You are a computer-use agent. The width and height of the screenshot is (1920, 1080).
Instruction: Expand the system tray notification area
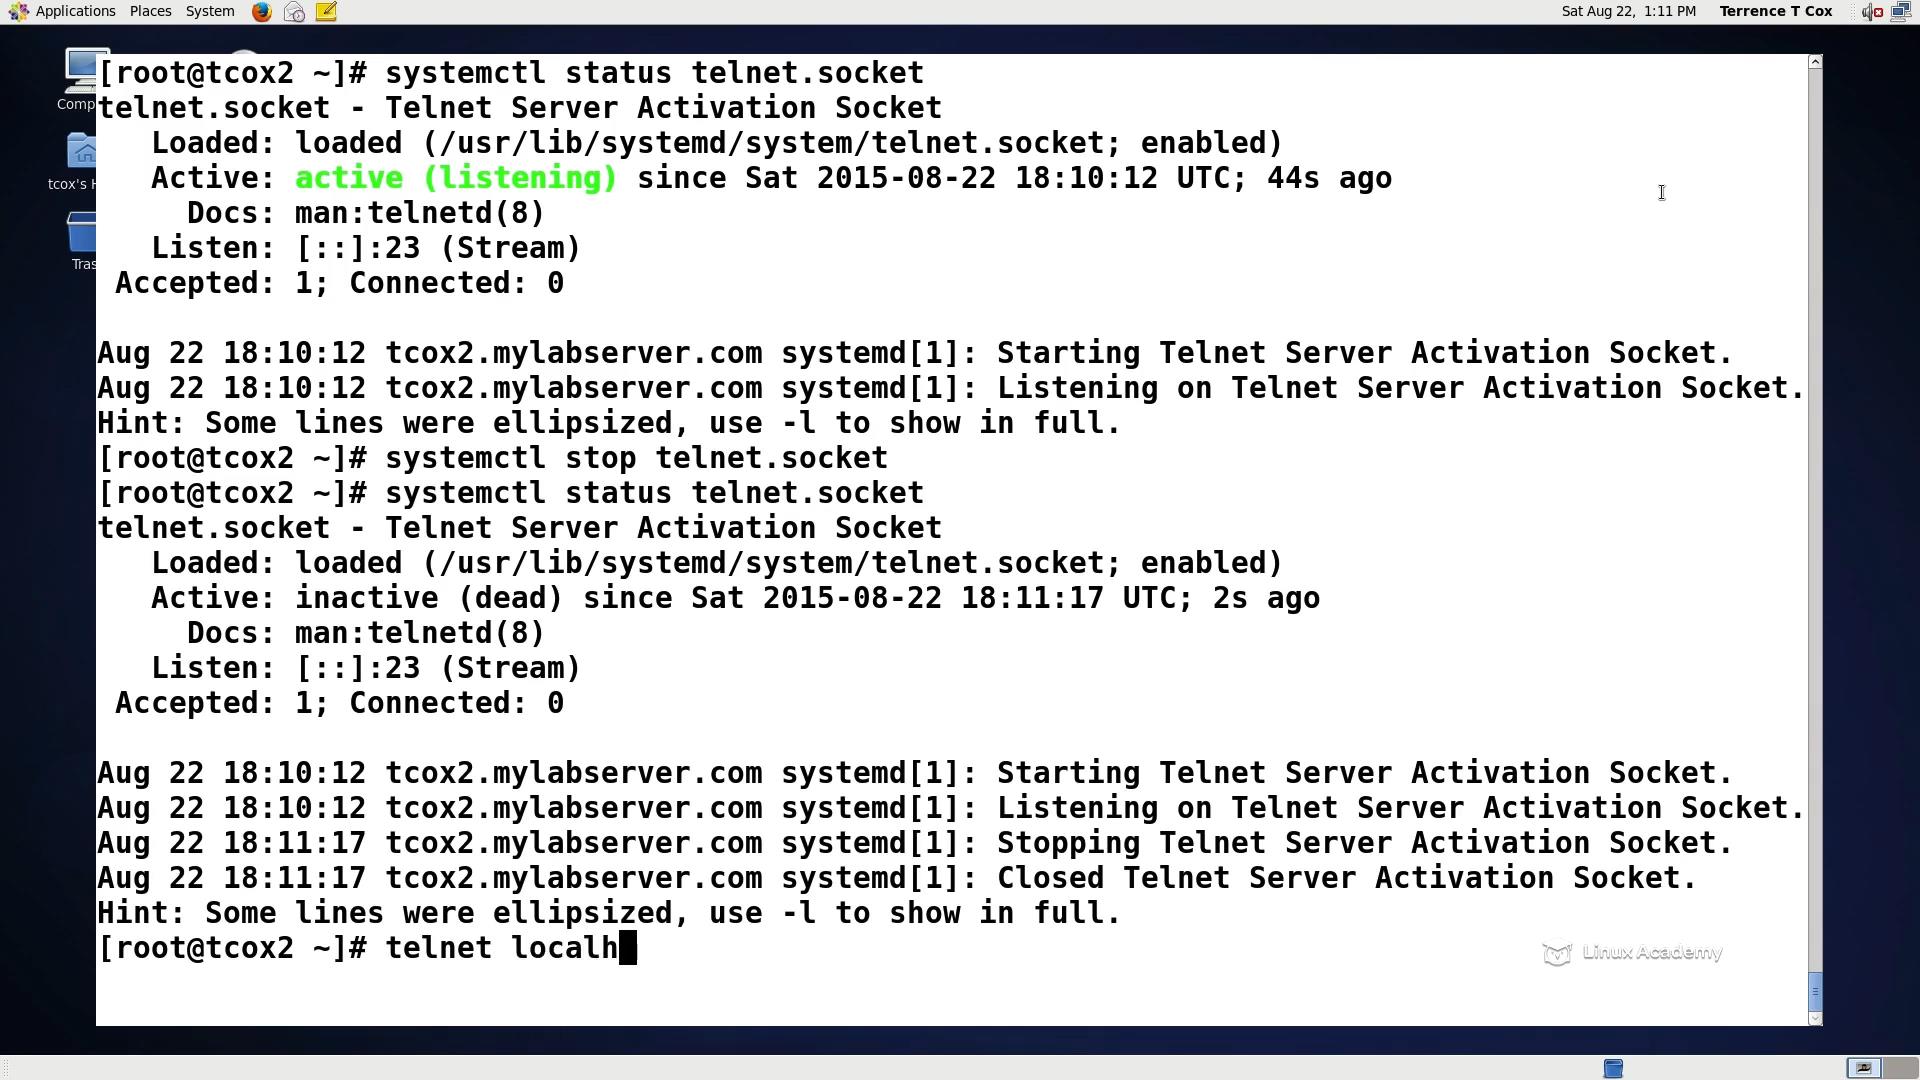click(1853, 11)
